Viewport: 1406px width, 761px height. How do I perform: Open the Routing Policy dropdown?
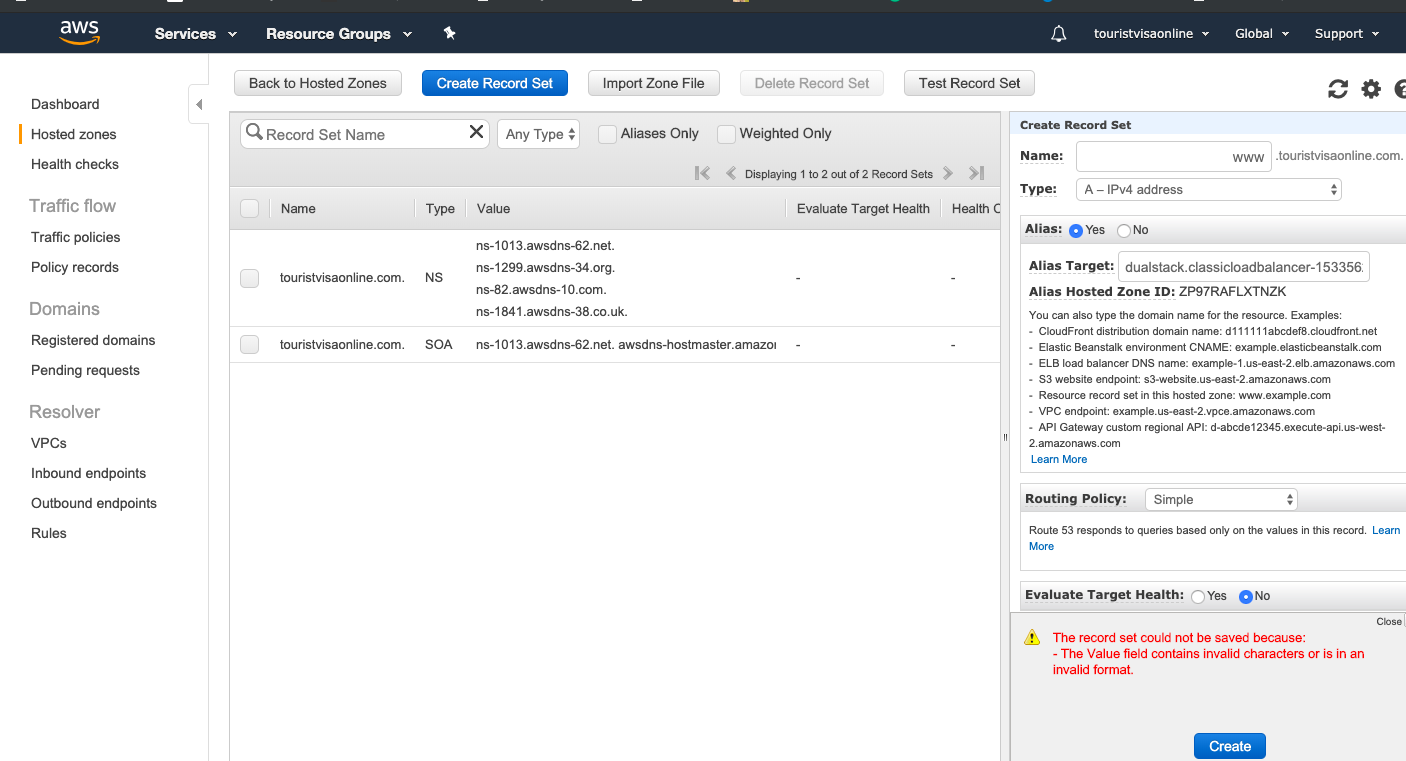(1221, 499)
